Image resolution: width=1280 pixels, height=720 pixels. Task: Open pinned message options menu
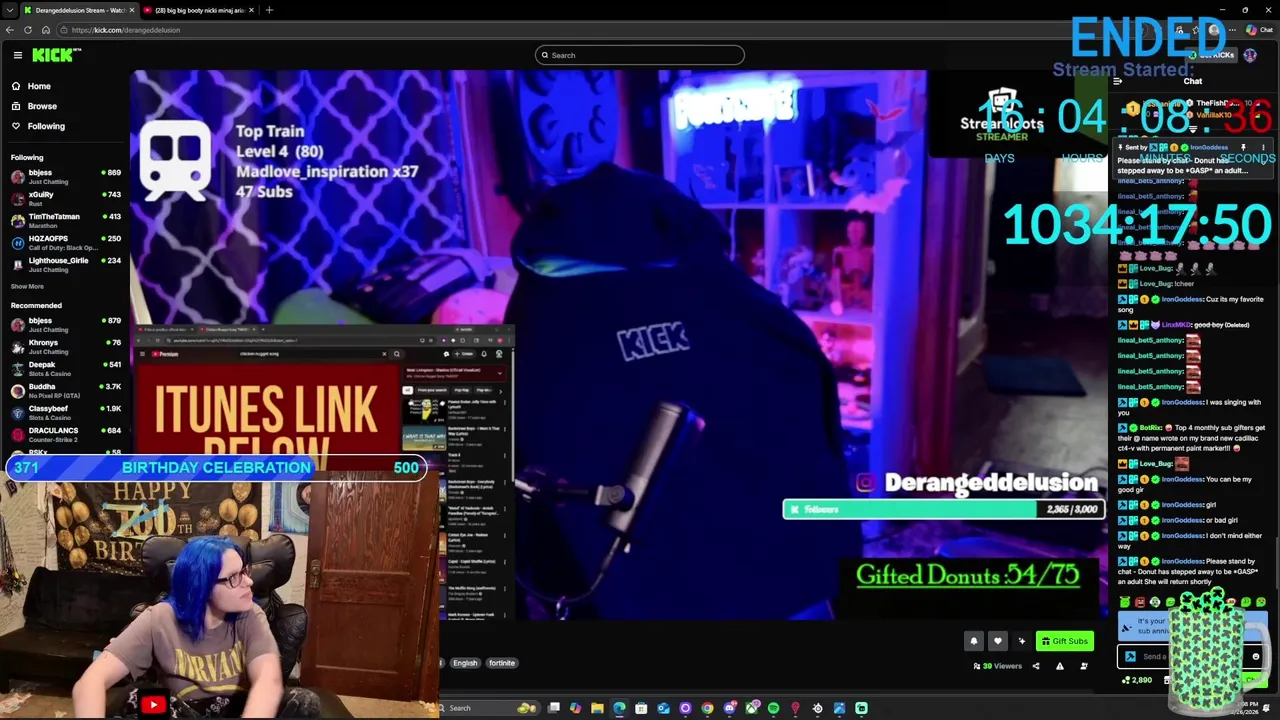(x=1263, y=147)
